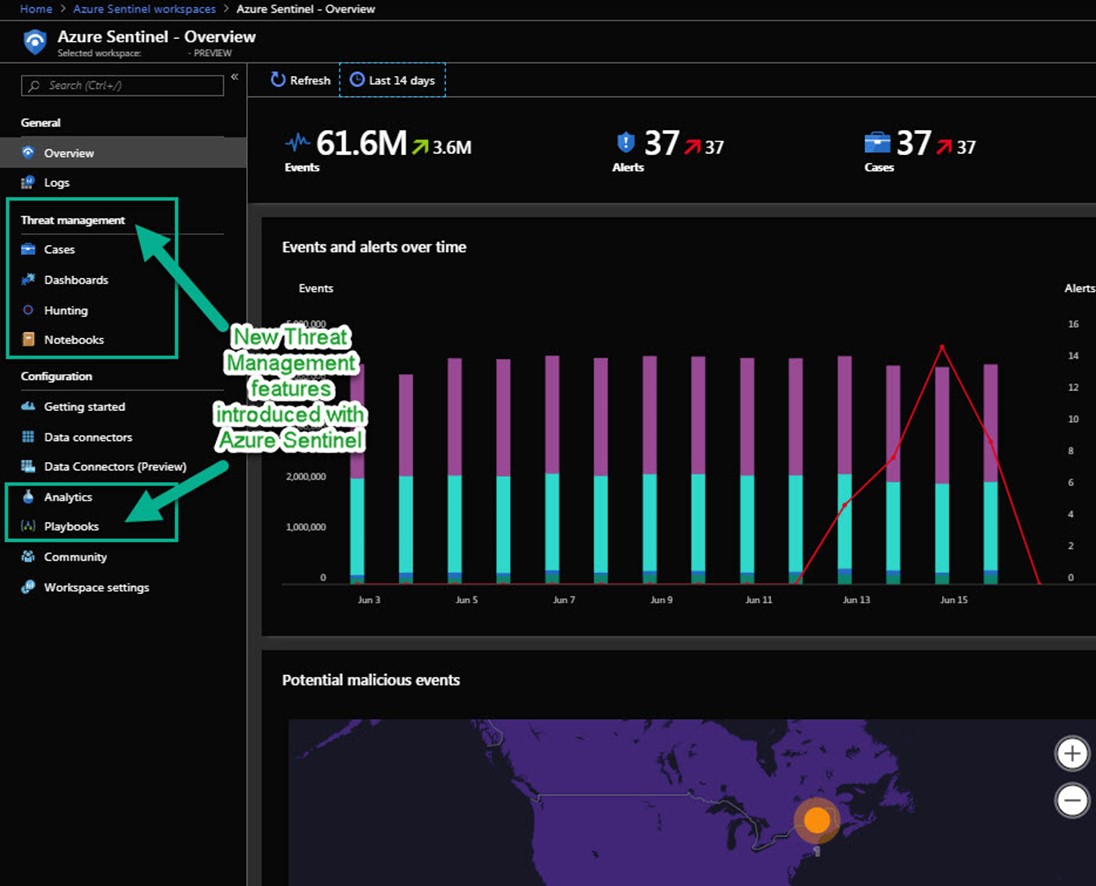The width and height of the screenshot is (1096, 886).
Task: Collapse the left navigation sidebar
Action: click(x=235, y=77)
